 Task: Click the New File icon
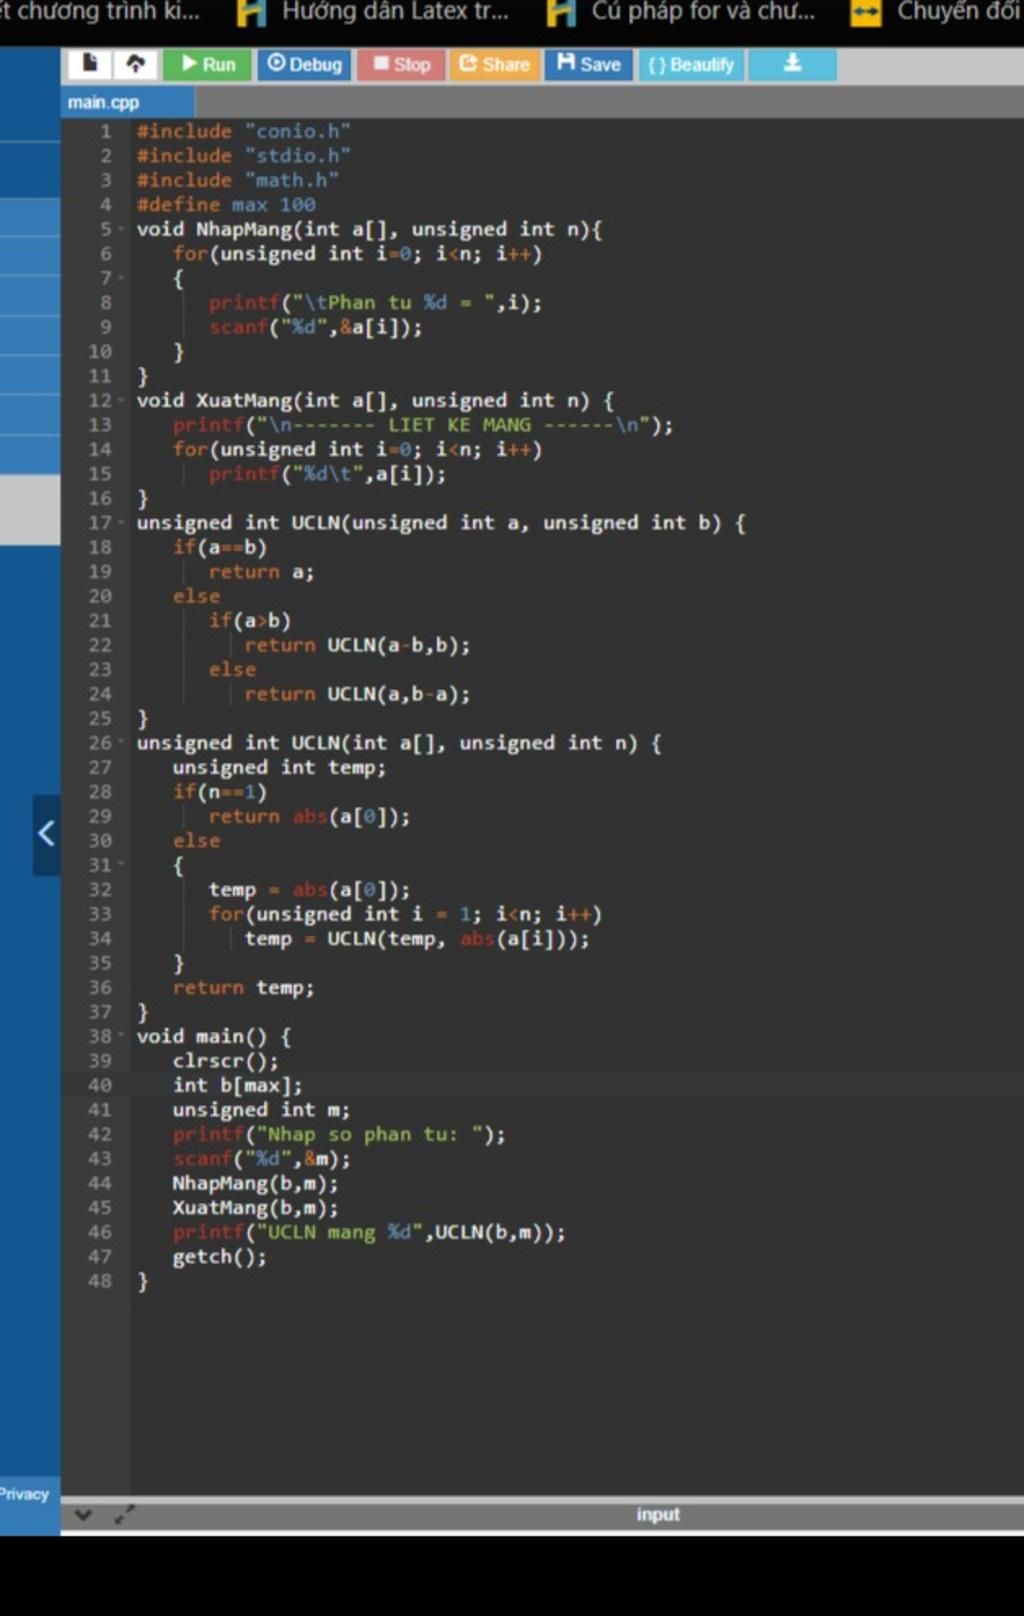coord(90,64)
